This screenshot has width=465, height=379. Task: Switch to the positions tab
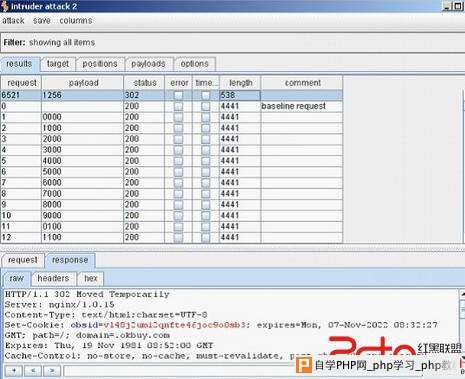coord(100,64)
